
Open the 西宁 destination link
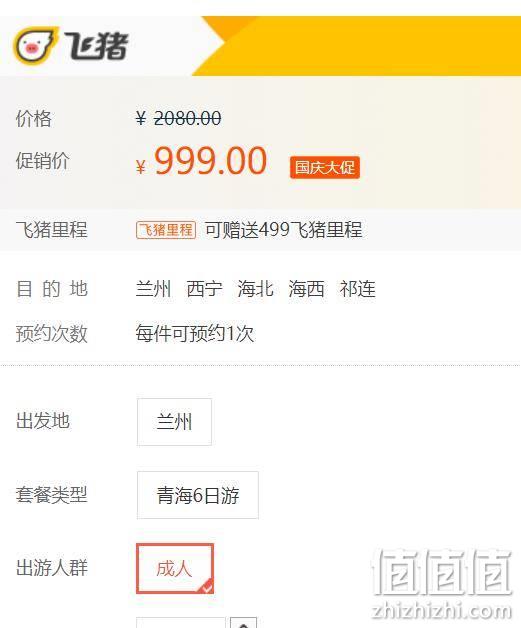tap(205, 289)
